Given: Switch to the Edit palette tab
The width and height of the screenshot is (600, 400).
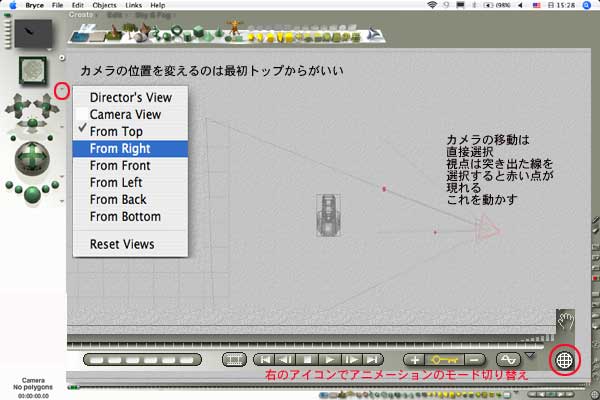Looking at the screenshot, I should click(x=115, y=15).
